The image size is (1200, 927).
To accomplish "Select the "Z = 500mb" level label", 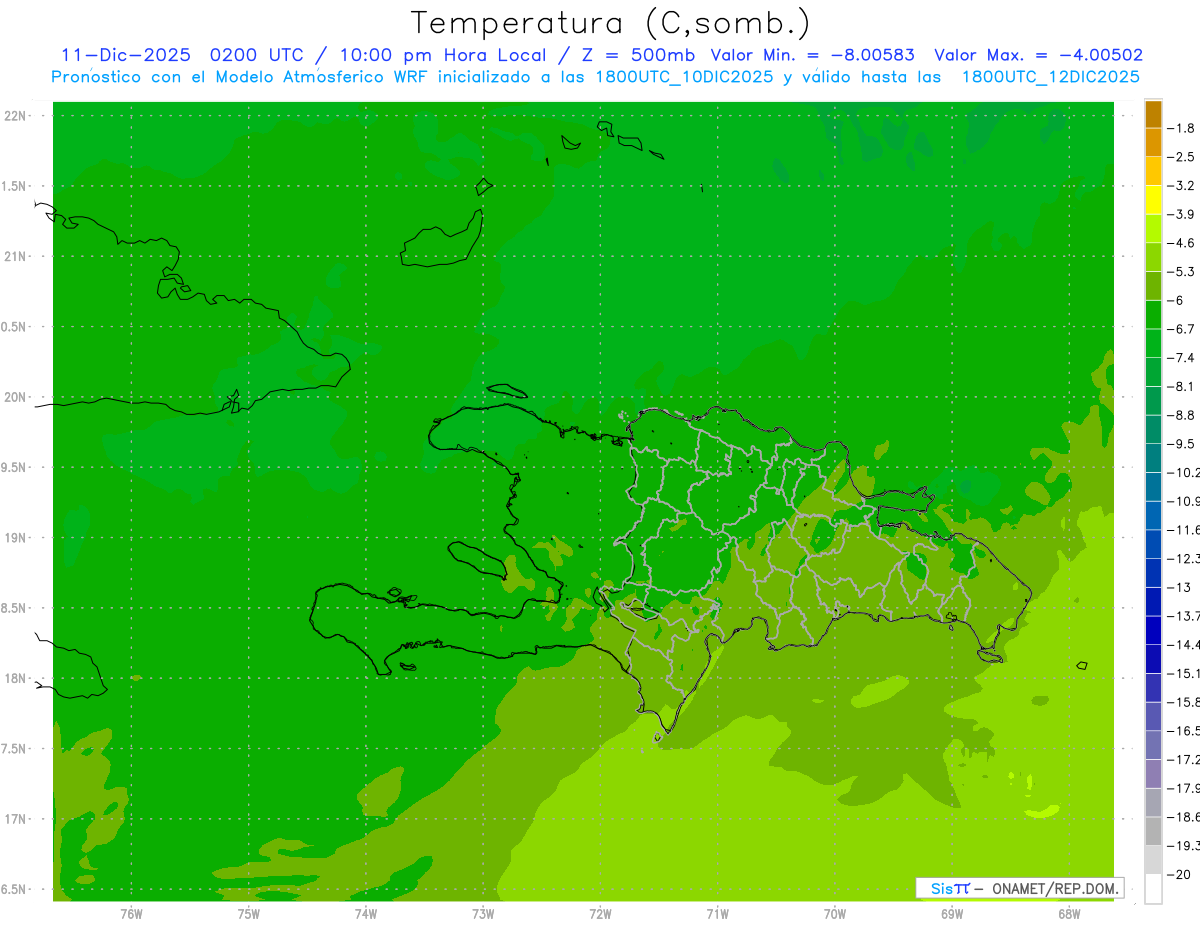I will click(640, 55).
